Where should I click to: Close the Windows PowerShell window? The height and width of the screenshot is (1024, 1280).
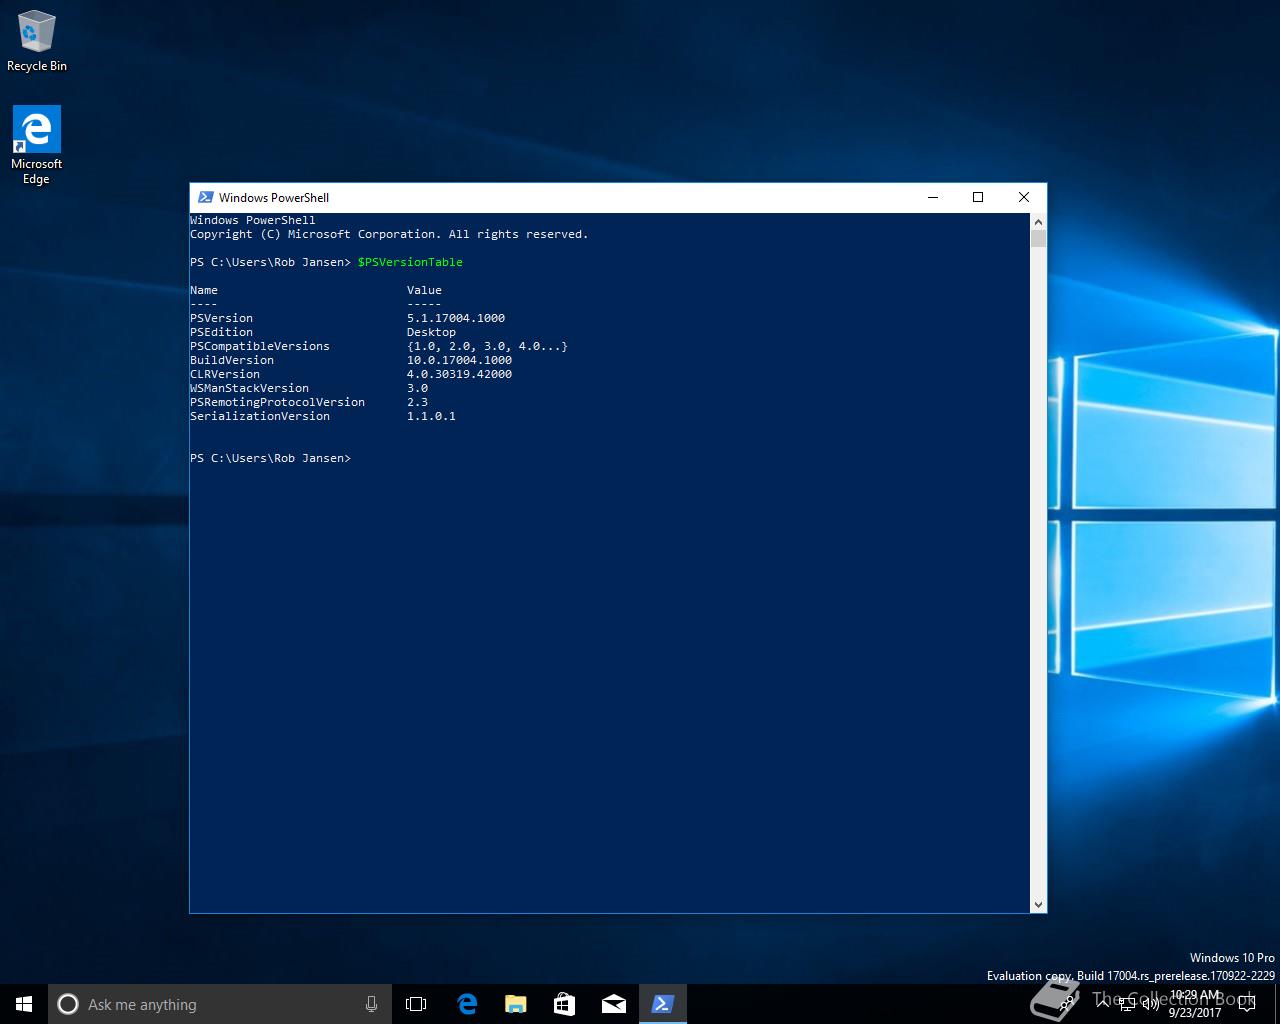coord(1023,197)
